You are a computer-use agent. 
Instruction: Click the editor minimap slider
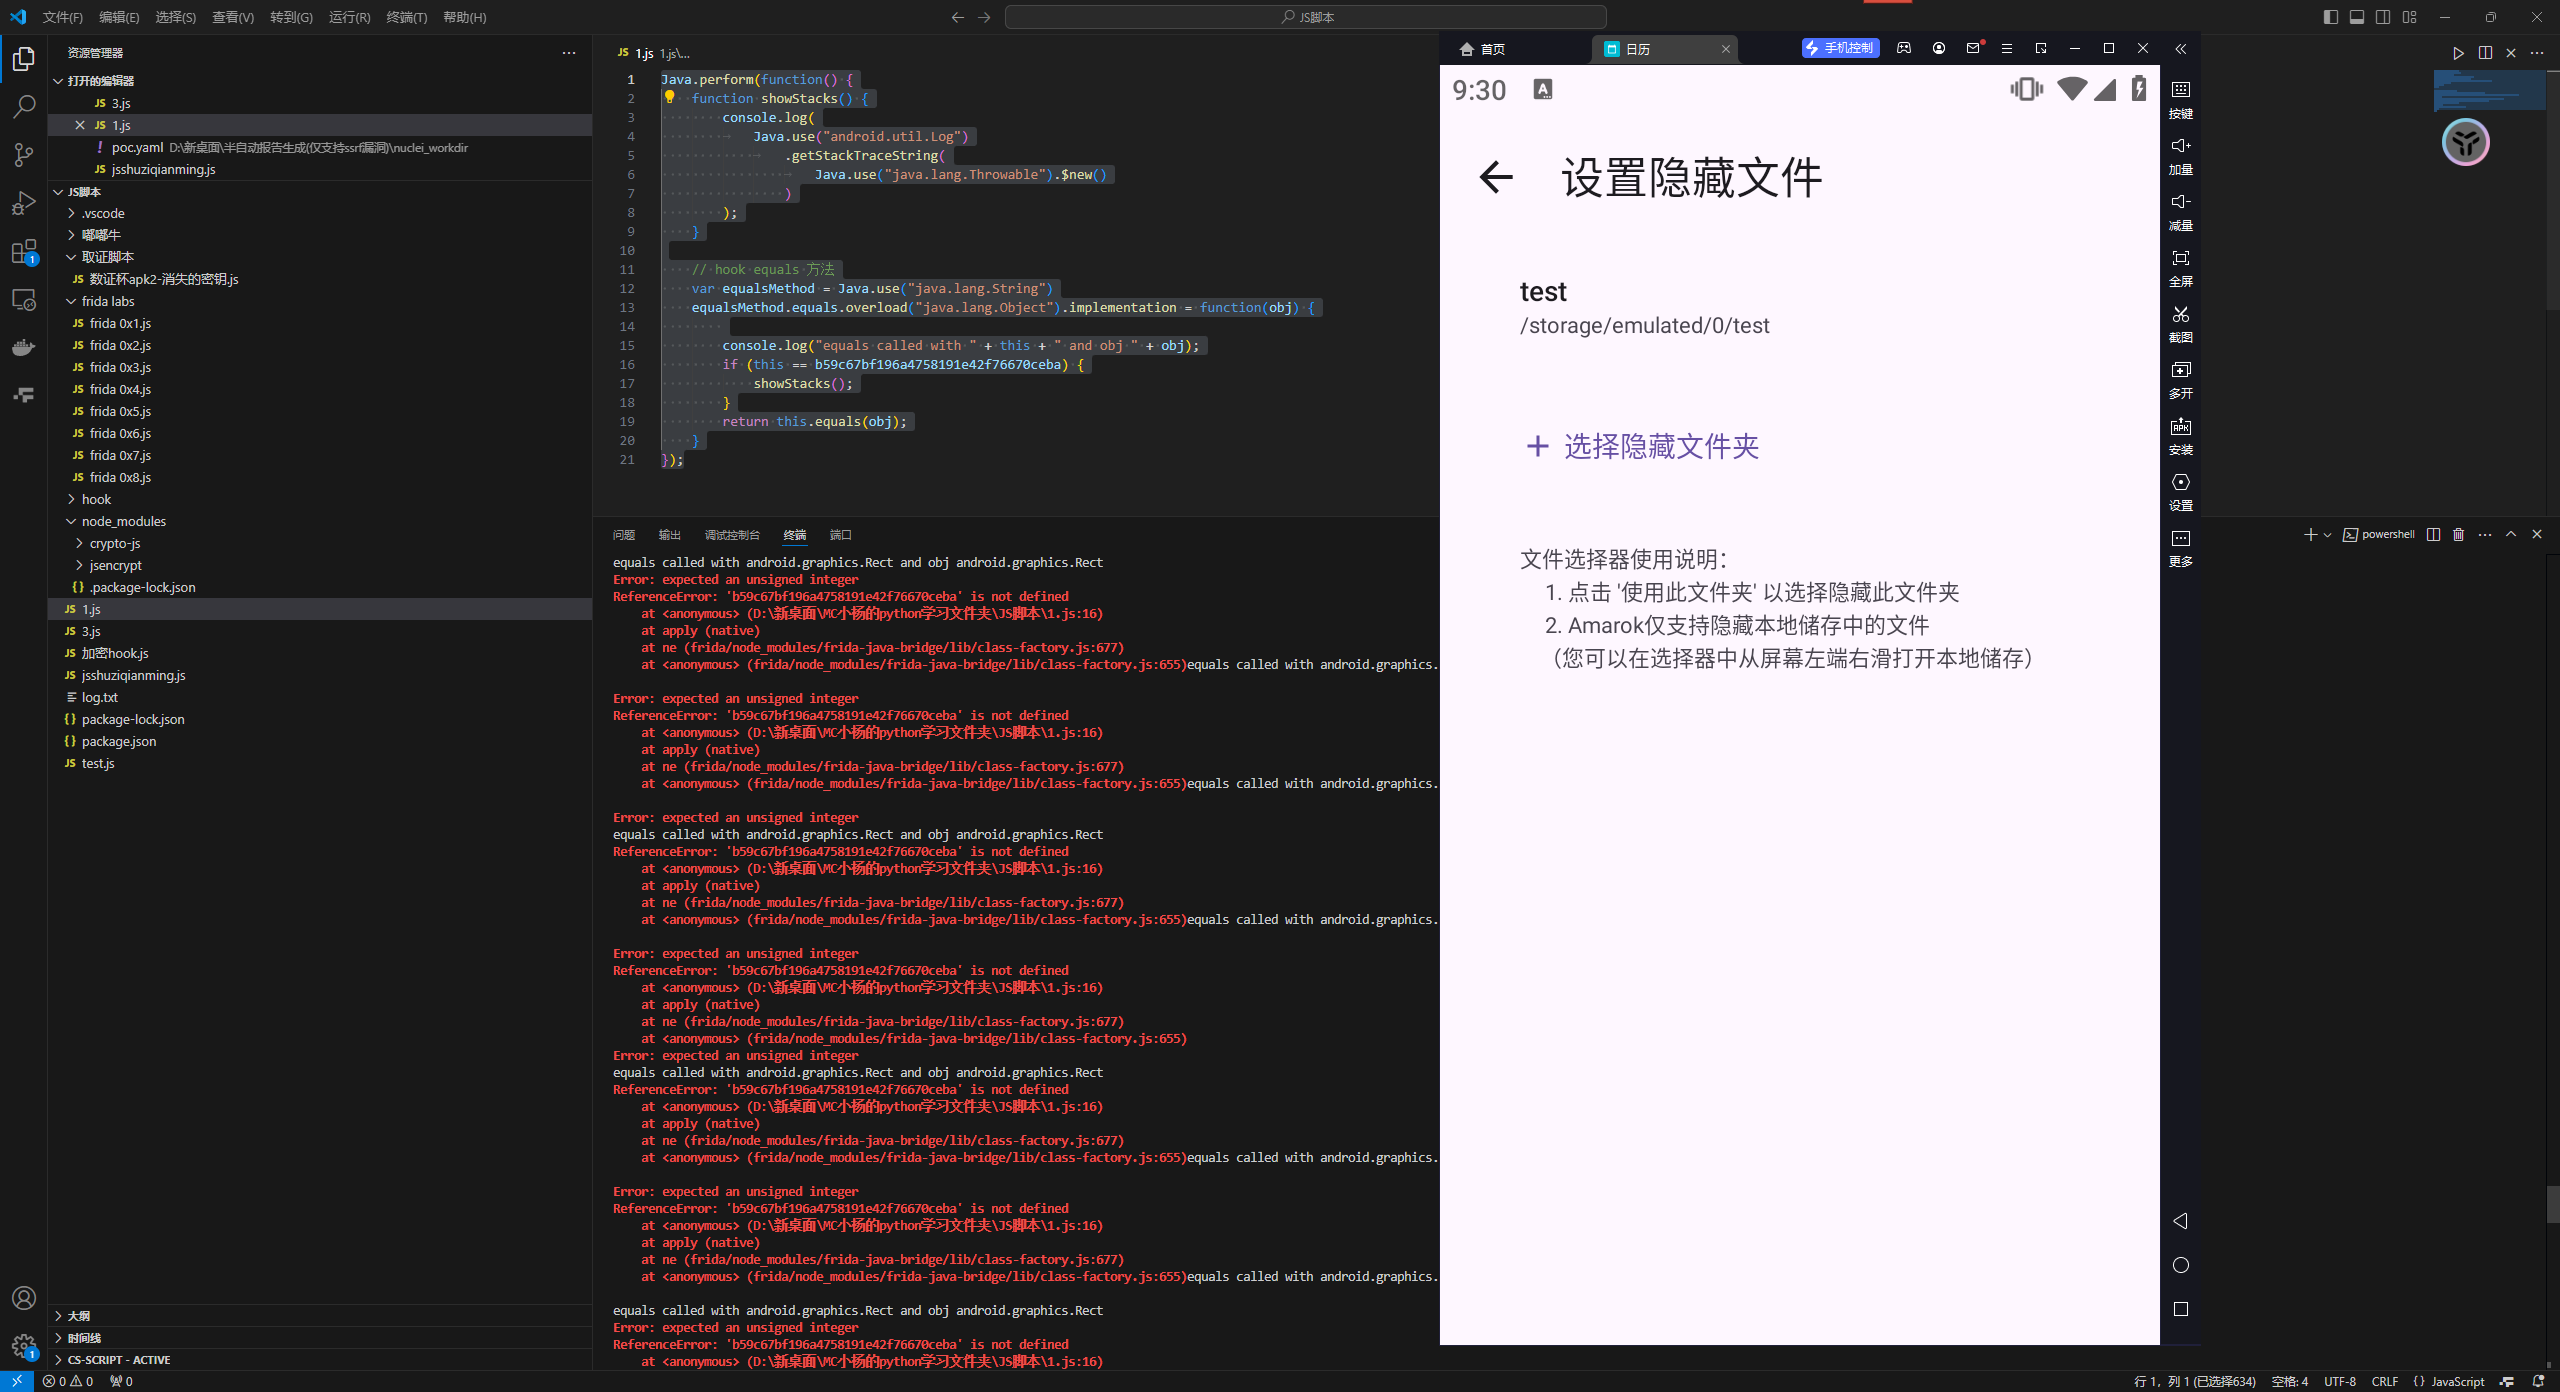click(x=2489, y=91)
